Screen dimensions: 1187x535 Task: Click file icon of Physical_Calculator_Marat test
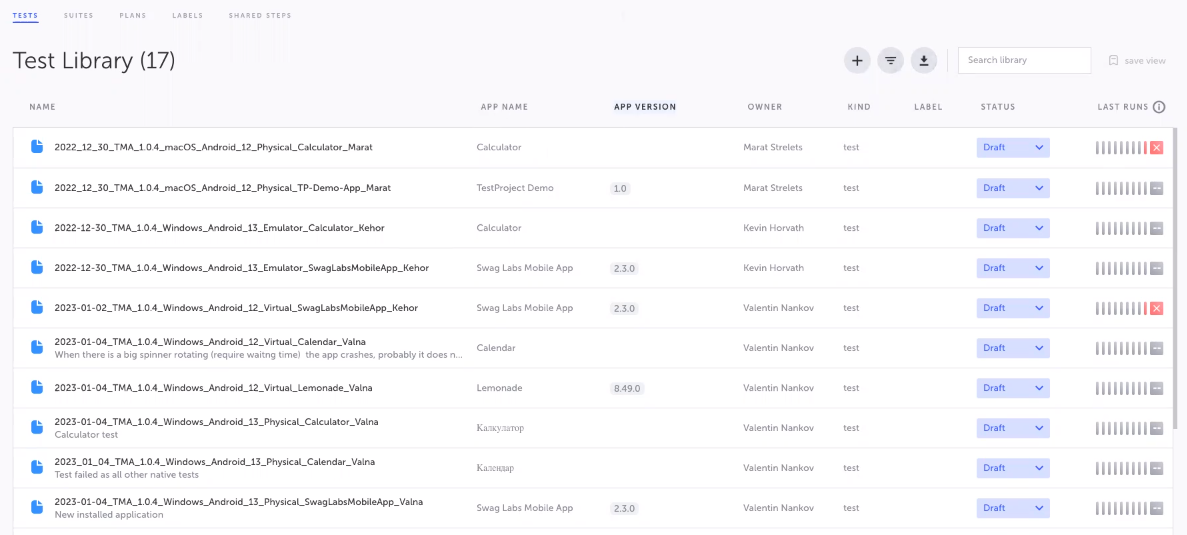pyautogui.click(x=37, y=147)
